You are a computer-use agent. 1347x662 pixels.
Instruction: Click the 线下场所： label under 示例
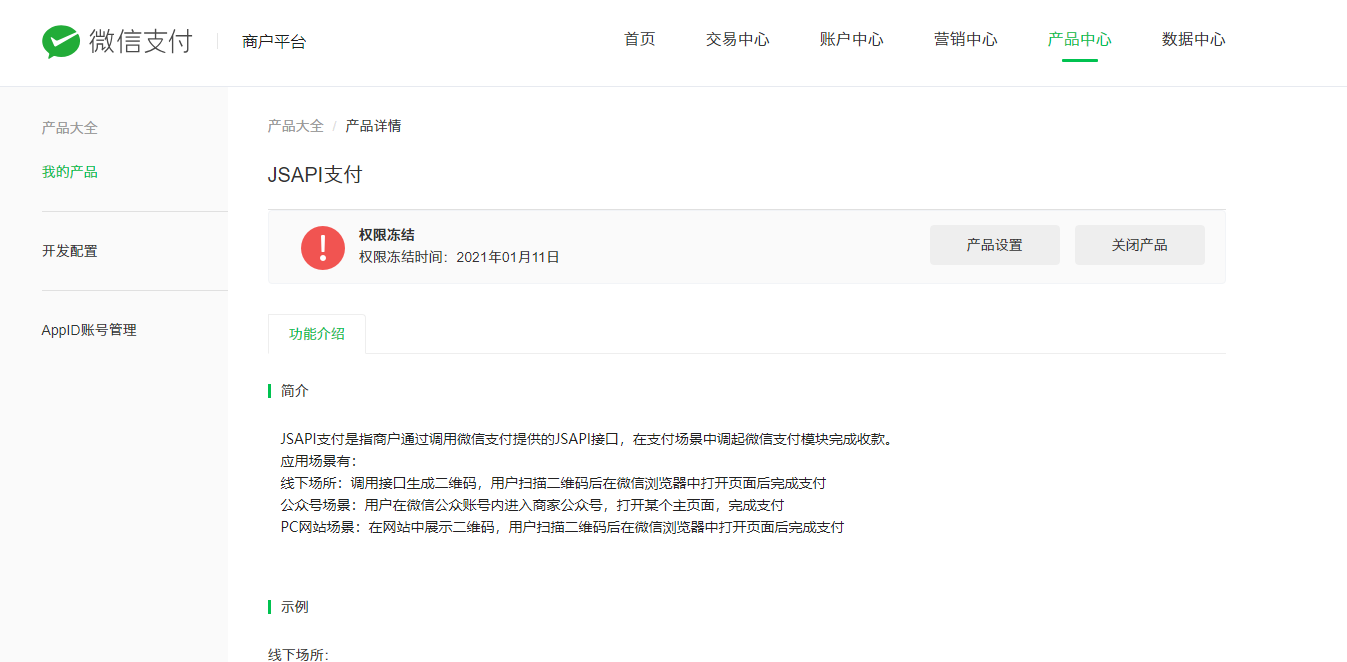coord(298,655)
